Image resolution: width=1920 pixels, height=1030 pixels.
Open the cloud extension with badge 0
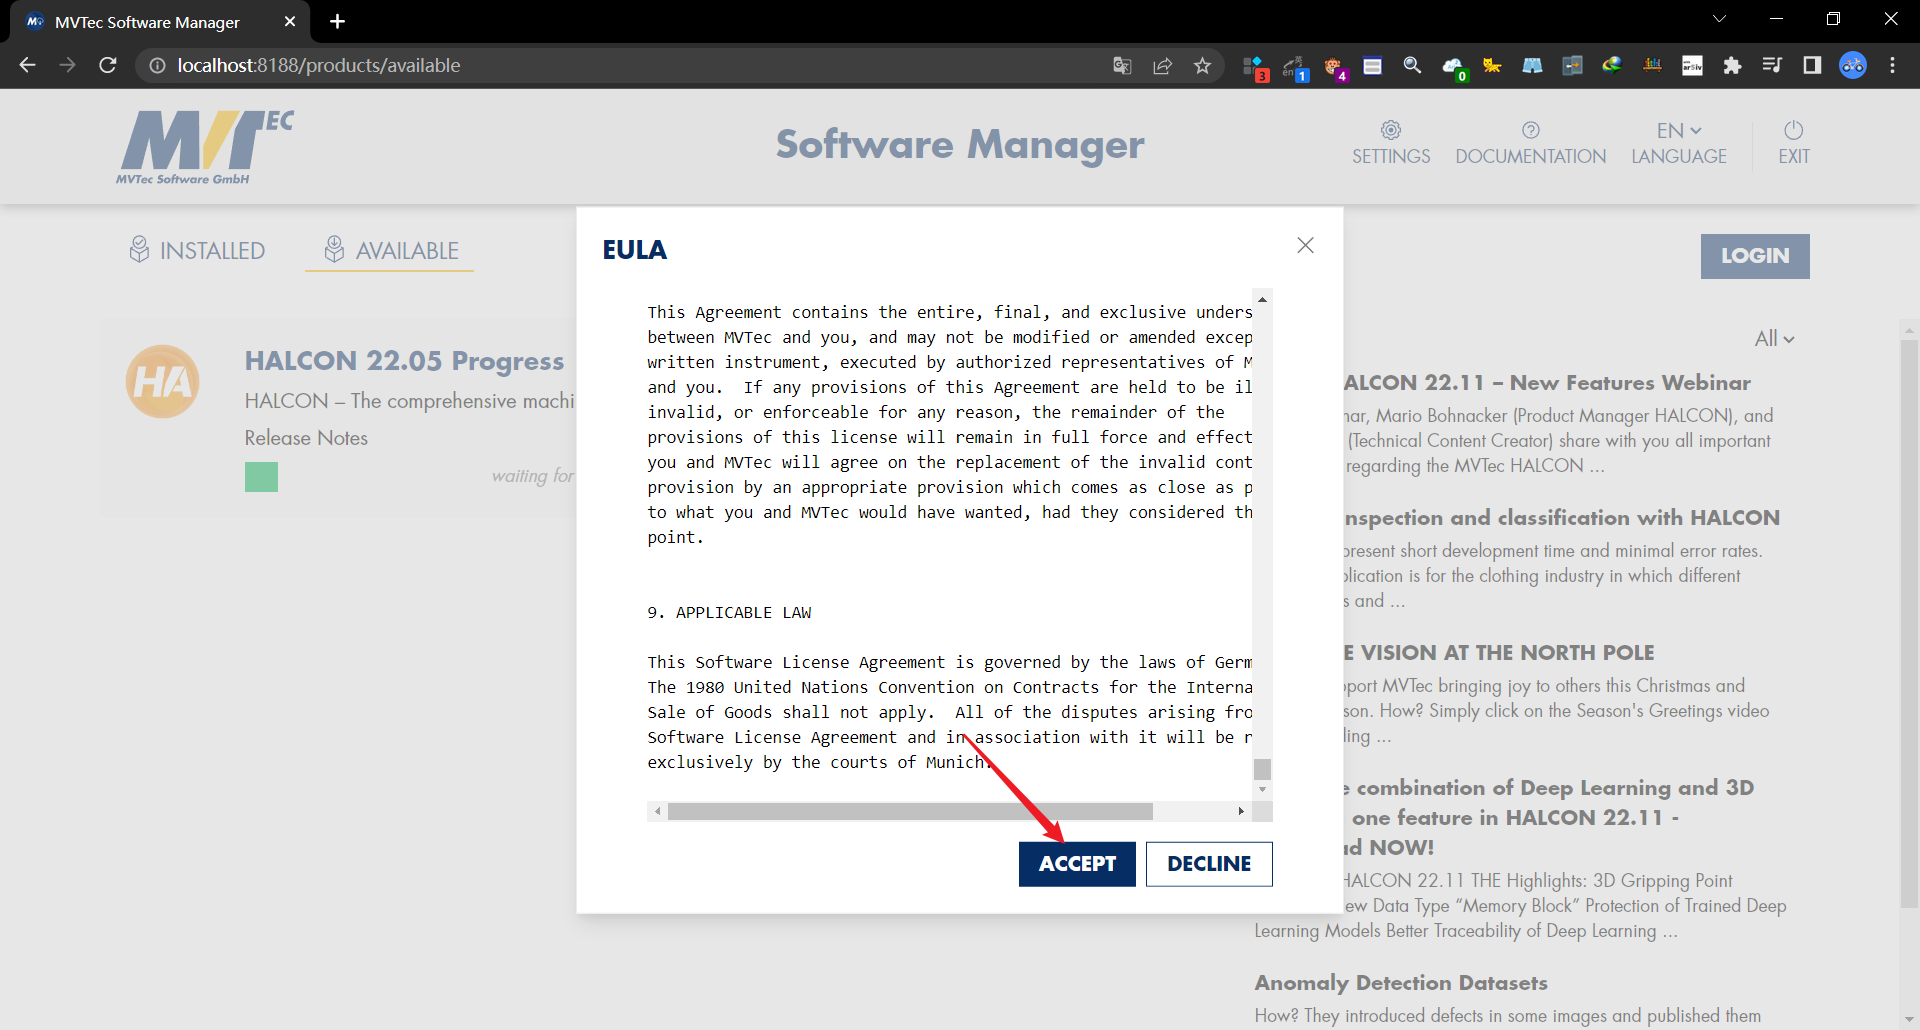click(1454, 67)
